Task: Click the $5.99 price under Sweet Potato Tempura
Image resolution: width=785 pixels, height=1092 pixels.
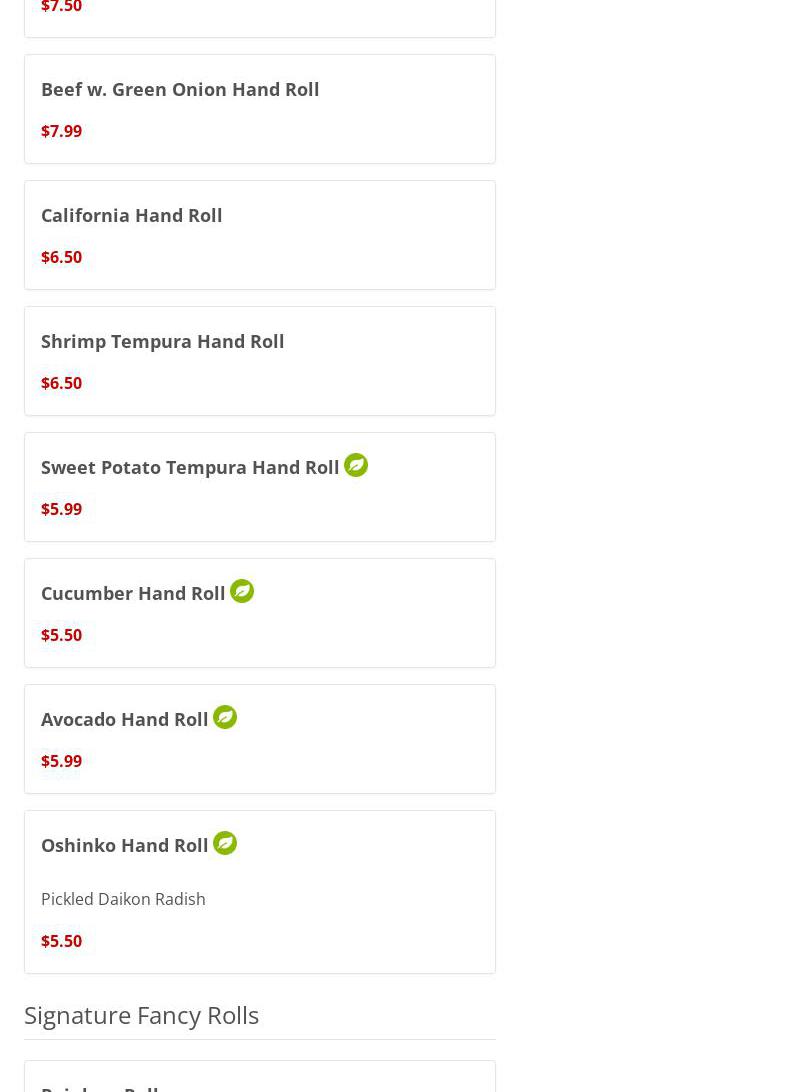Action: click(62, 509)
